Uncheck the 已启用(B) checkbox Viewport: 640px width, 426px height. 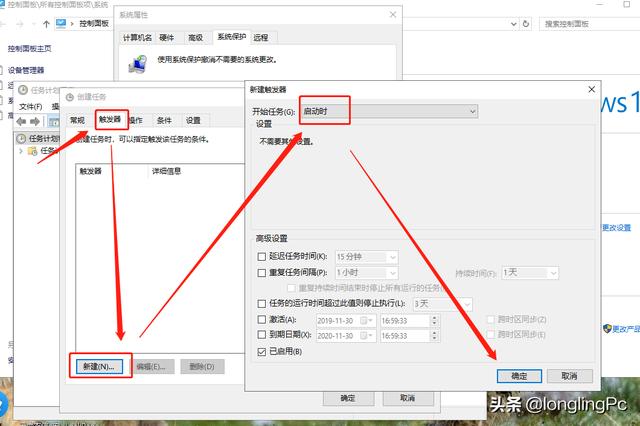pos(262,351)
